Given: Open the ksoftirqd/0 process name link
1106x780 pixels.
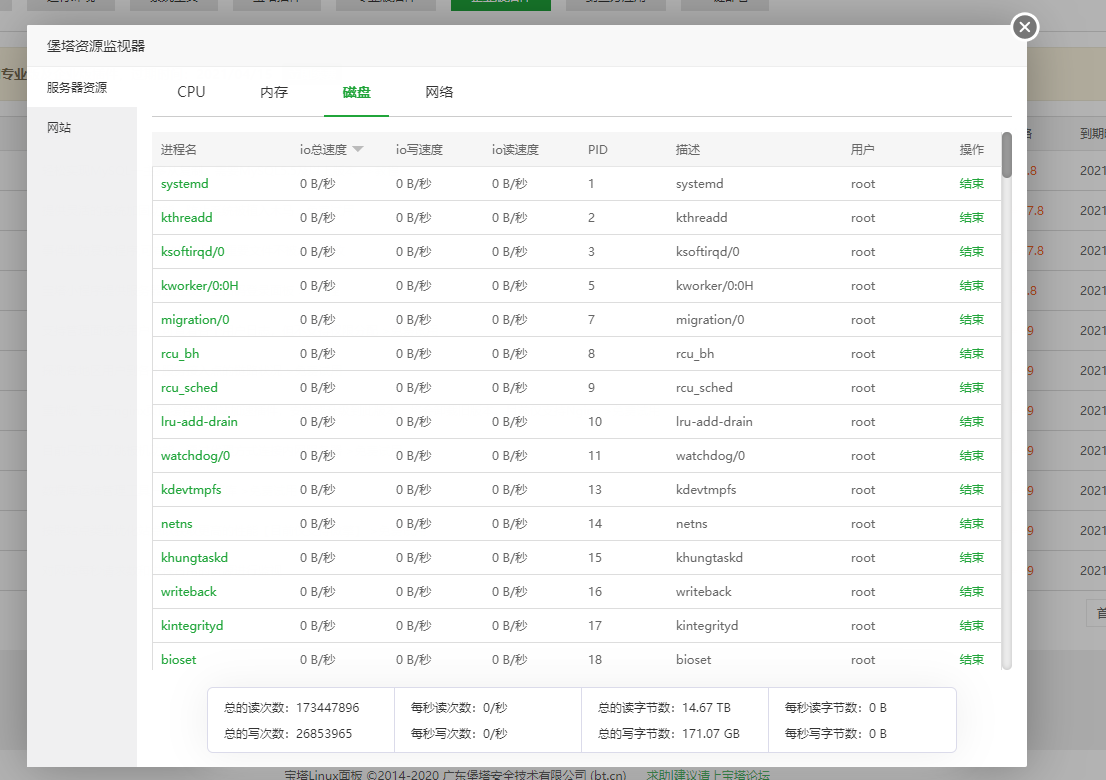Looking at the screenshot, I should (193, 252).
